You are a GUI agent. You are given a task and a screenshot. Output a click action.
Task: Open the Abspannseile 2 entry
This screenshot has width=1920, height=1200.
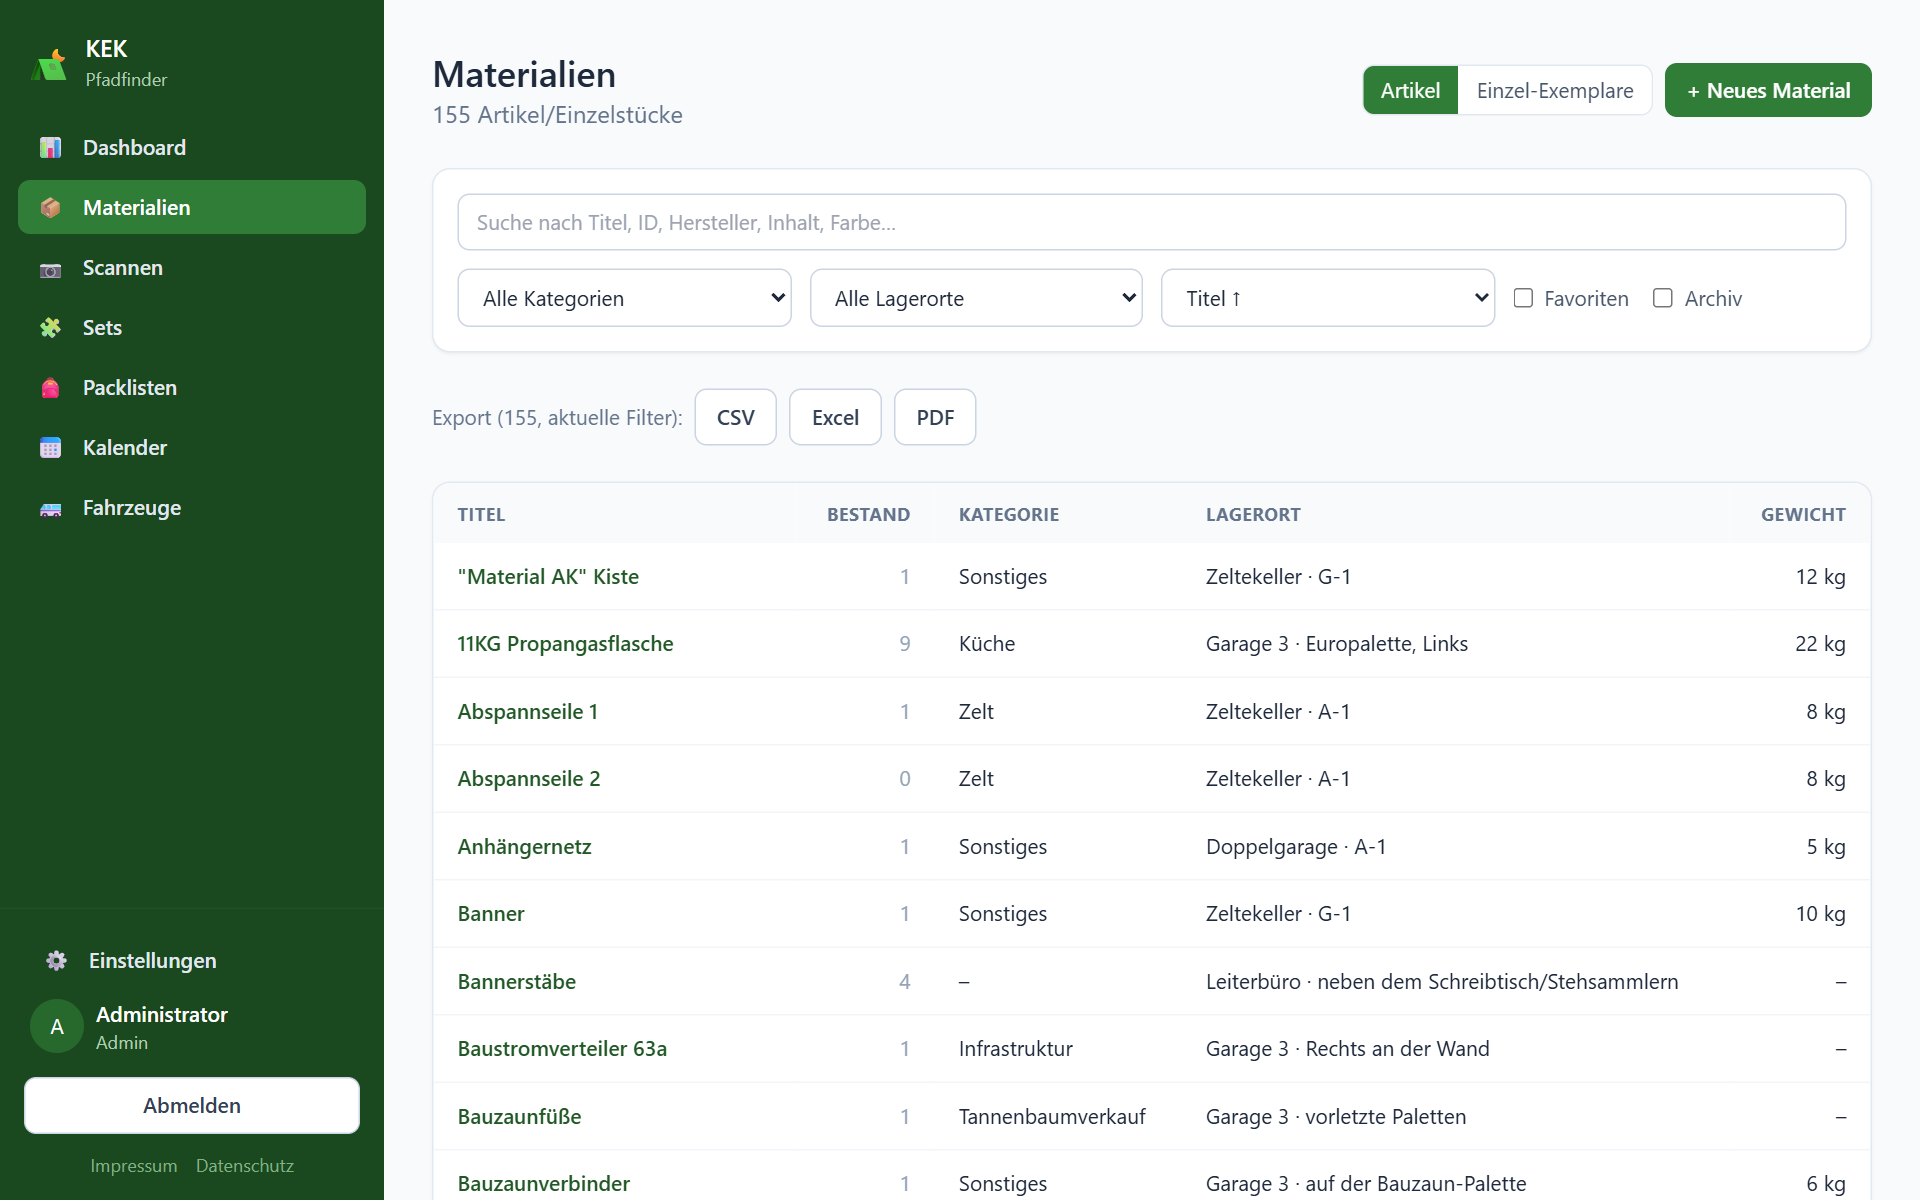(x=529, y=779)
